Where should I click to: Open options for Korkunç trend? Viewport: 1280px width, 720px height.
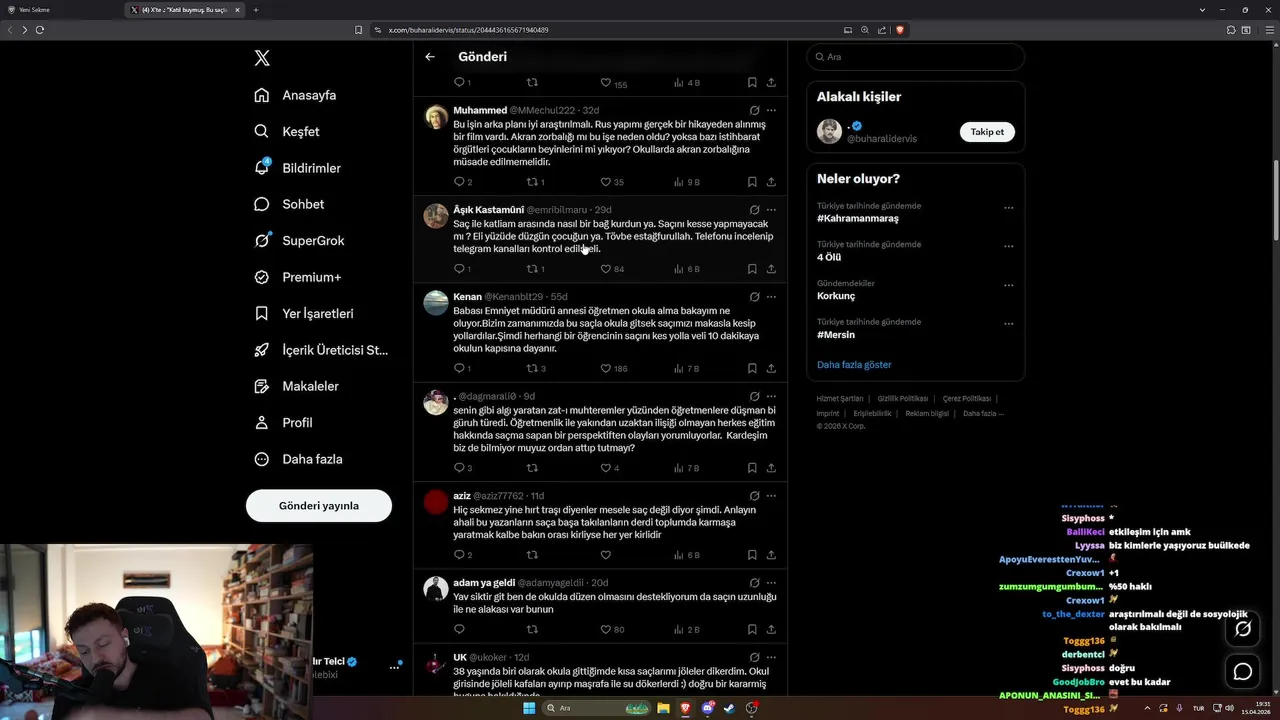tap(1008, 285)
